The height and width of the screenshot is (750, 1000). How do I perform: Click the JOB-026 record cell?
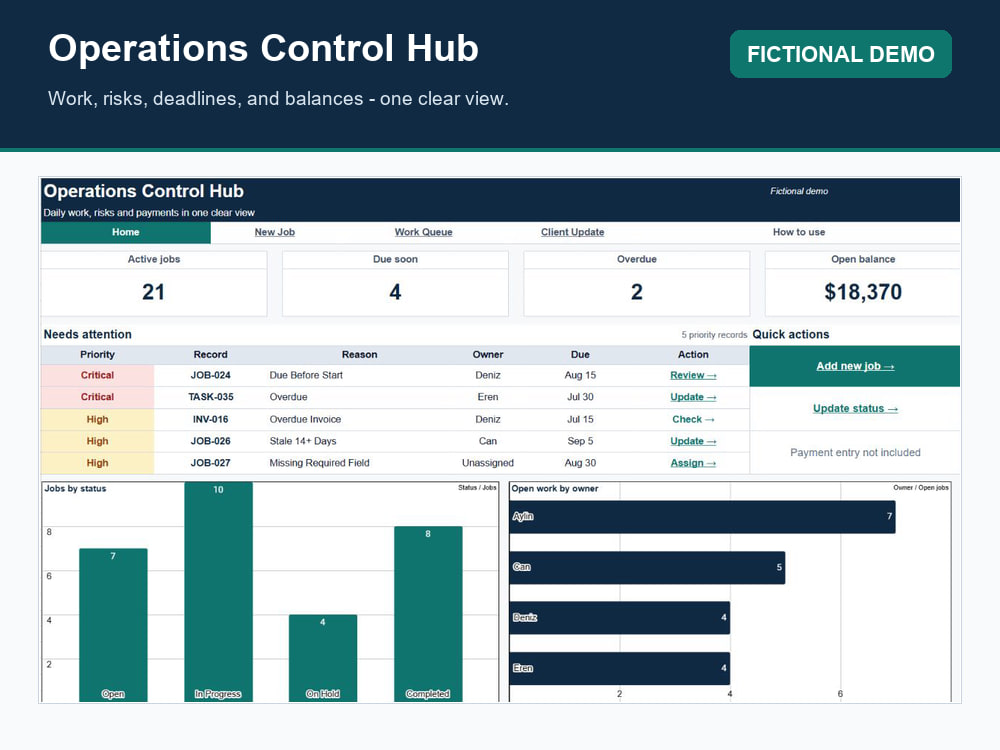[210, 441]
